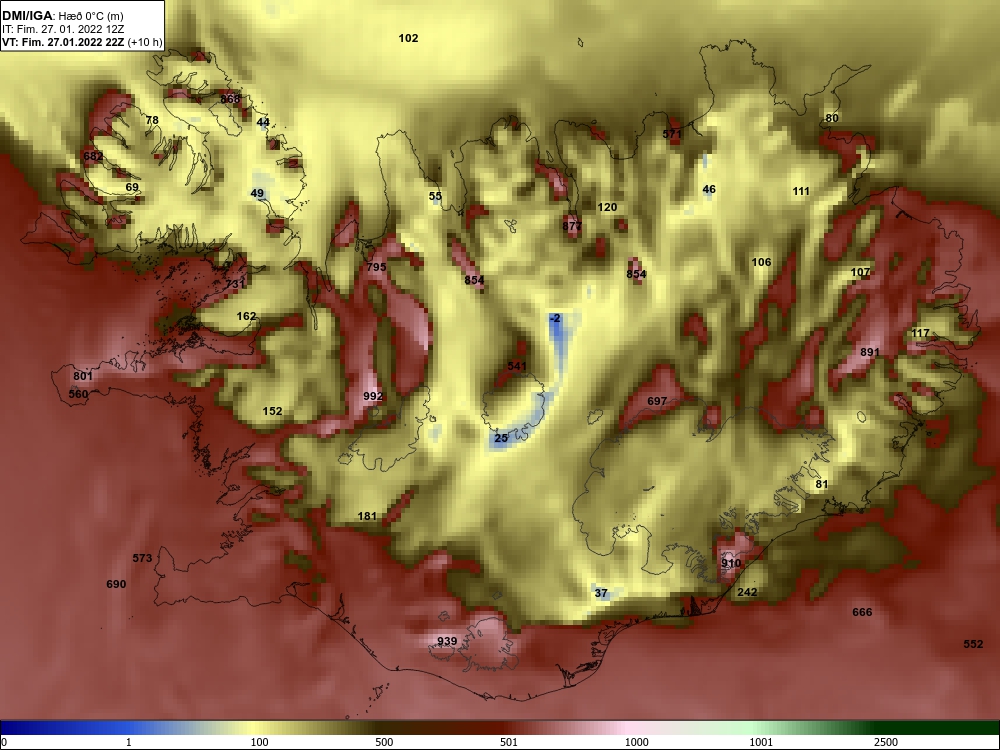Viewport: 1000px width, 750px height.
Task: Click the legend label 100 under the color scale
Action: [259, 742]
